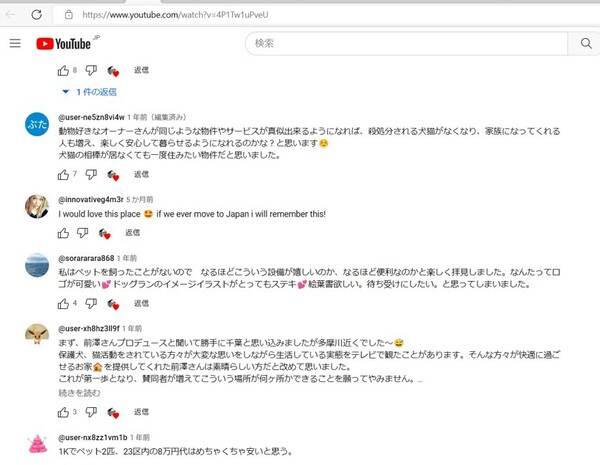Screen dimensions: 600x465
Task: Dislike the comment by @user-xh8hz3ll9f
Action: pos(91,412)
